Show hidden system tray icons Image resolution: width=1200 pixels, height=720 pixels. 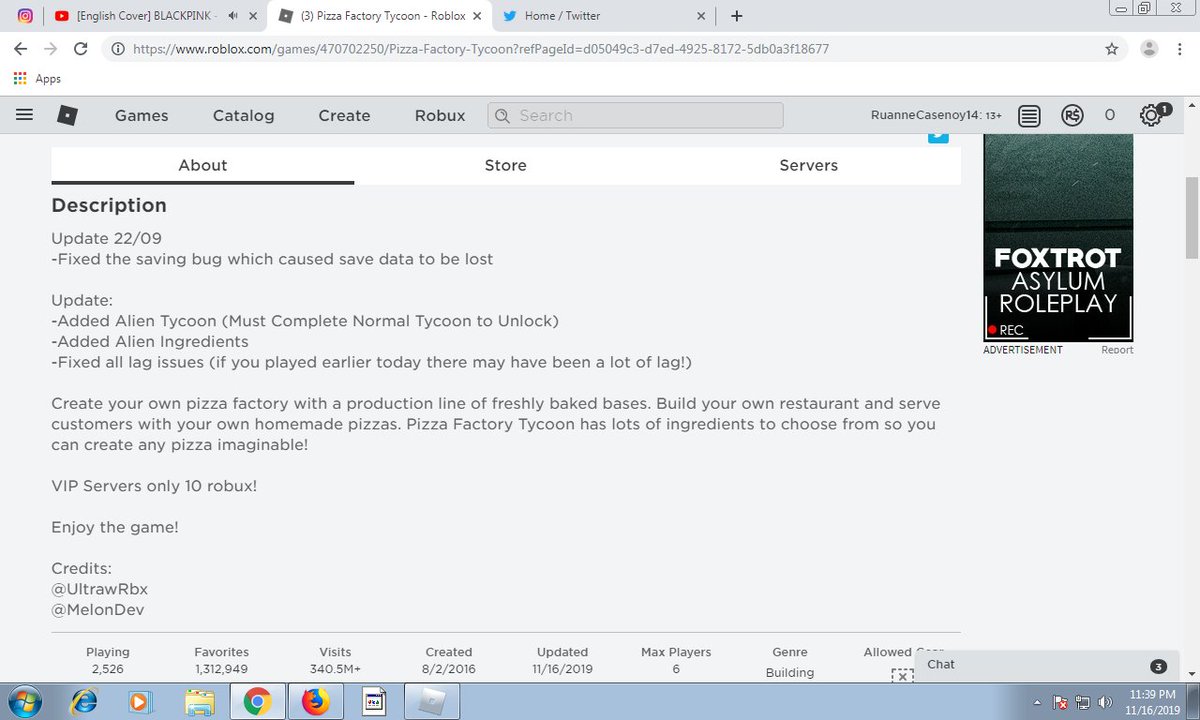1038,702
